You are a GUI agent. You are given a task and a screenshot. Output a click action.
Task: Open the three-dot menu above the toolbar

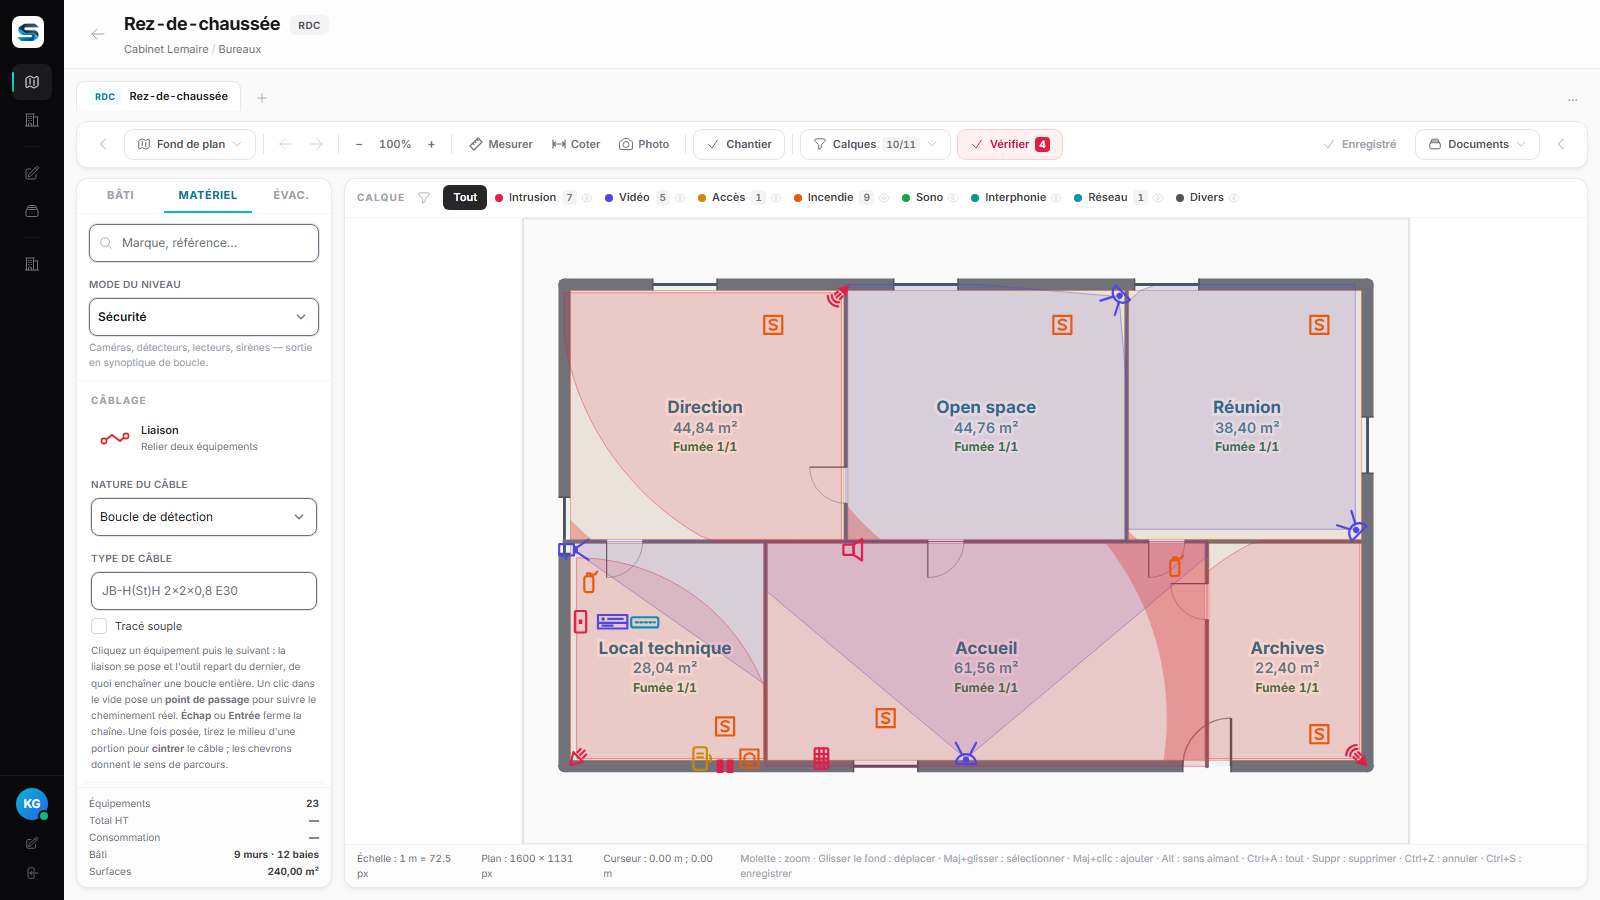coord(1572,100)
